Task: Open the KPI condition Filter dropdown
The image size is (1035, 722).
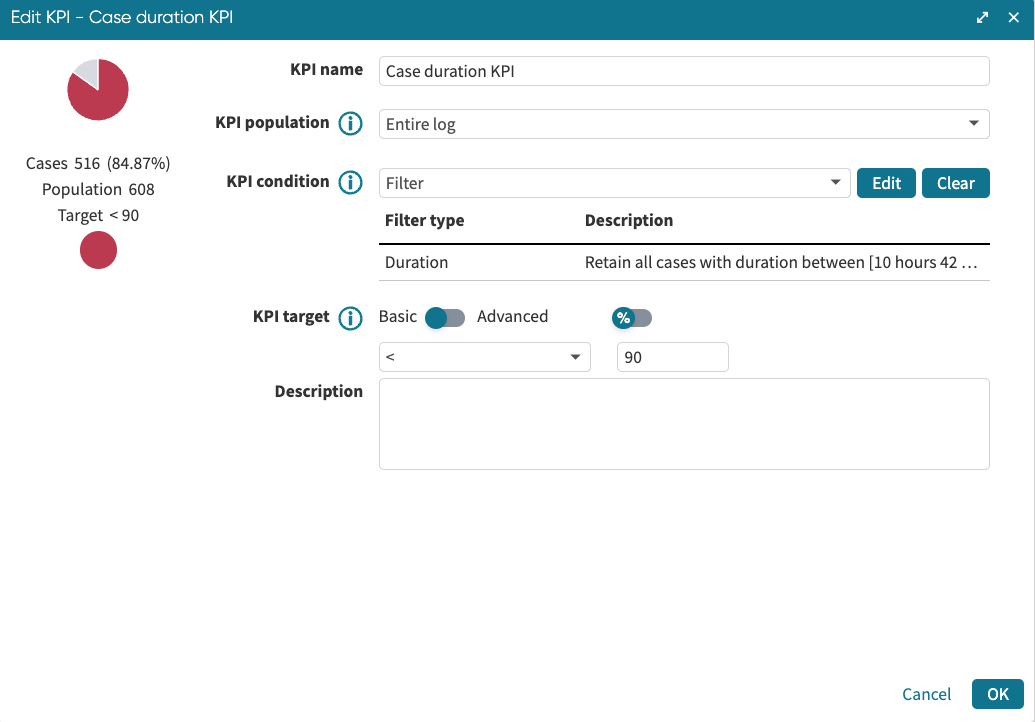Action: click(x=614, y=183)
